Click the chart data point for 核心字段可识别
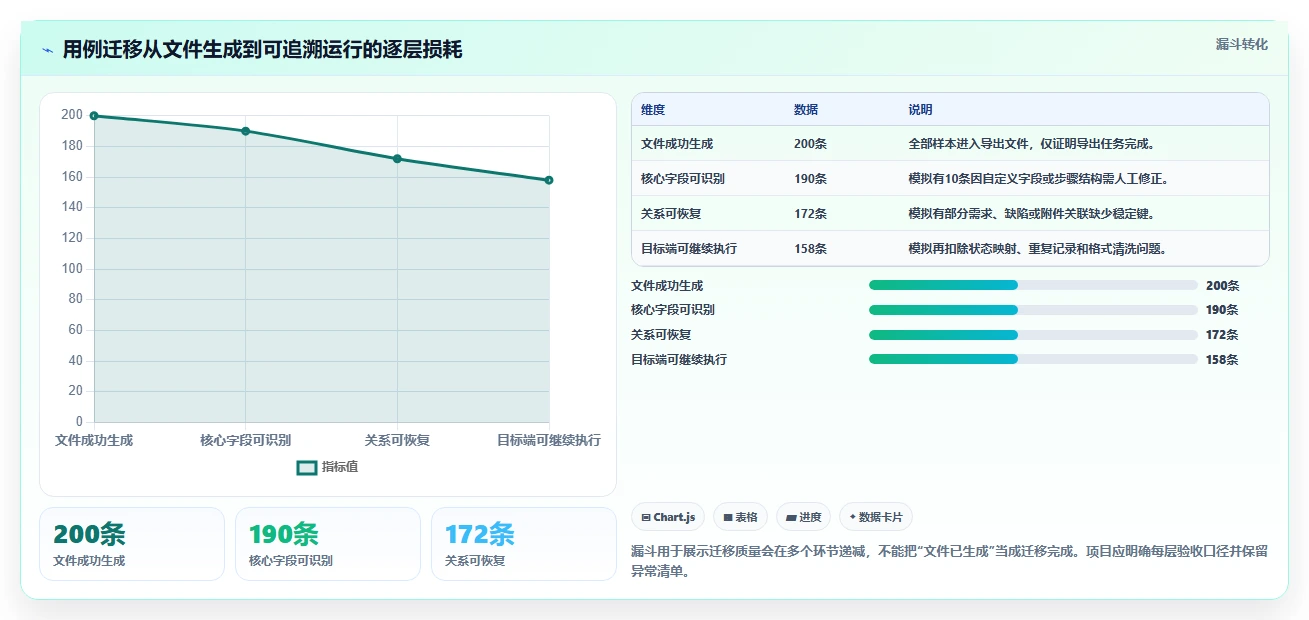The image size is (1309, 620). [246, 131]
